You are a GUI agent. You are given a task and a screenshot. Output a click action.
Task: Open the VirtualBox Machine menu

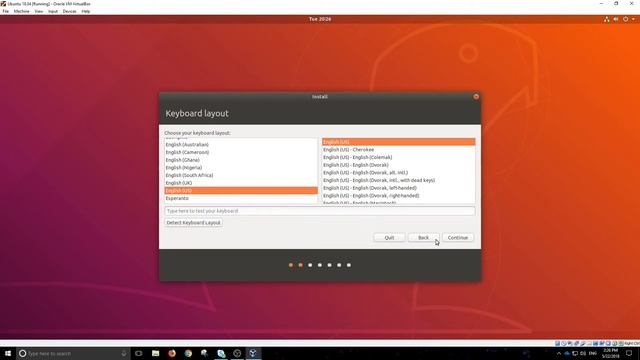pyautogui.click(x=22, y=11)
